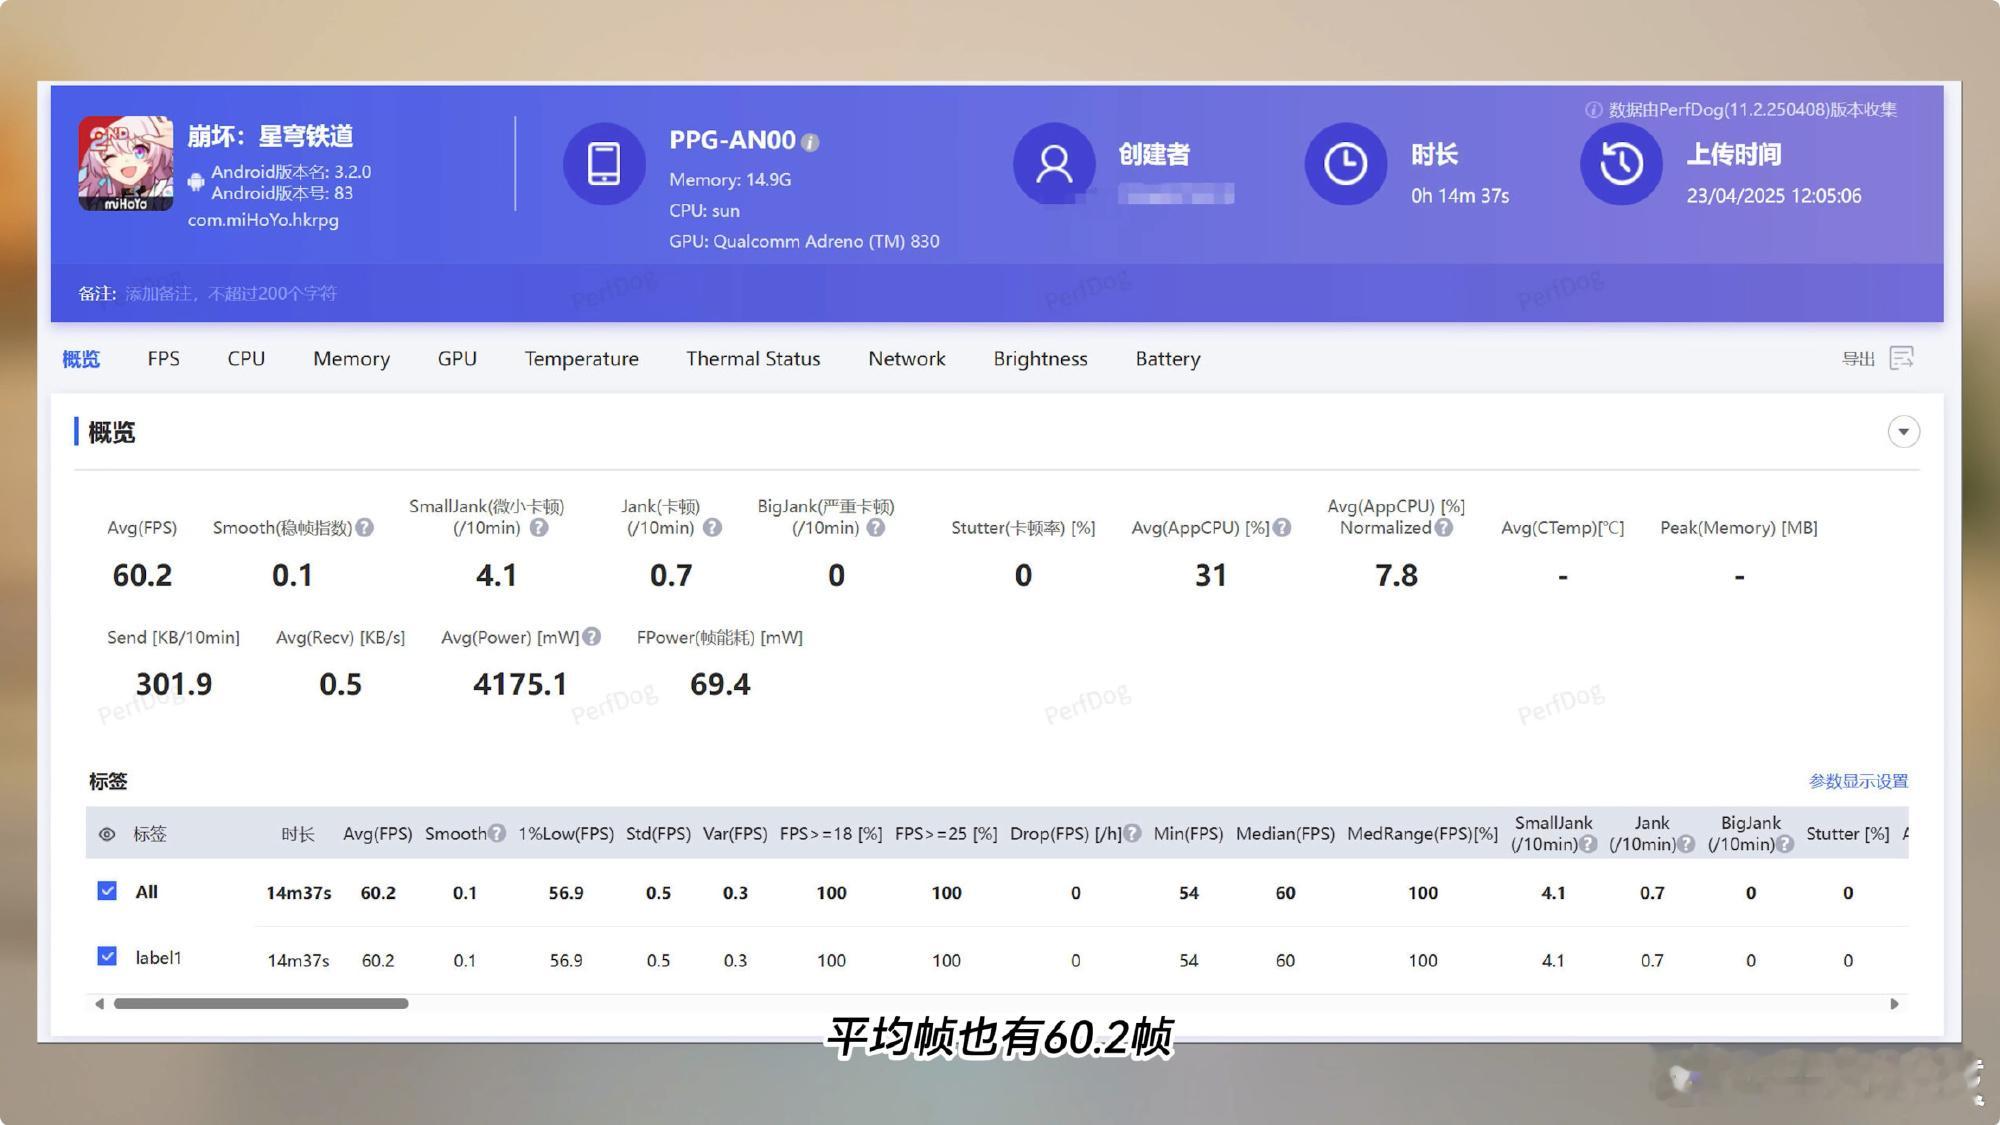2000x1125 pixels.
Task: Click the phone device icon
Action: (604, 164)
